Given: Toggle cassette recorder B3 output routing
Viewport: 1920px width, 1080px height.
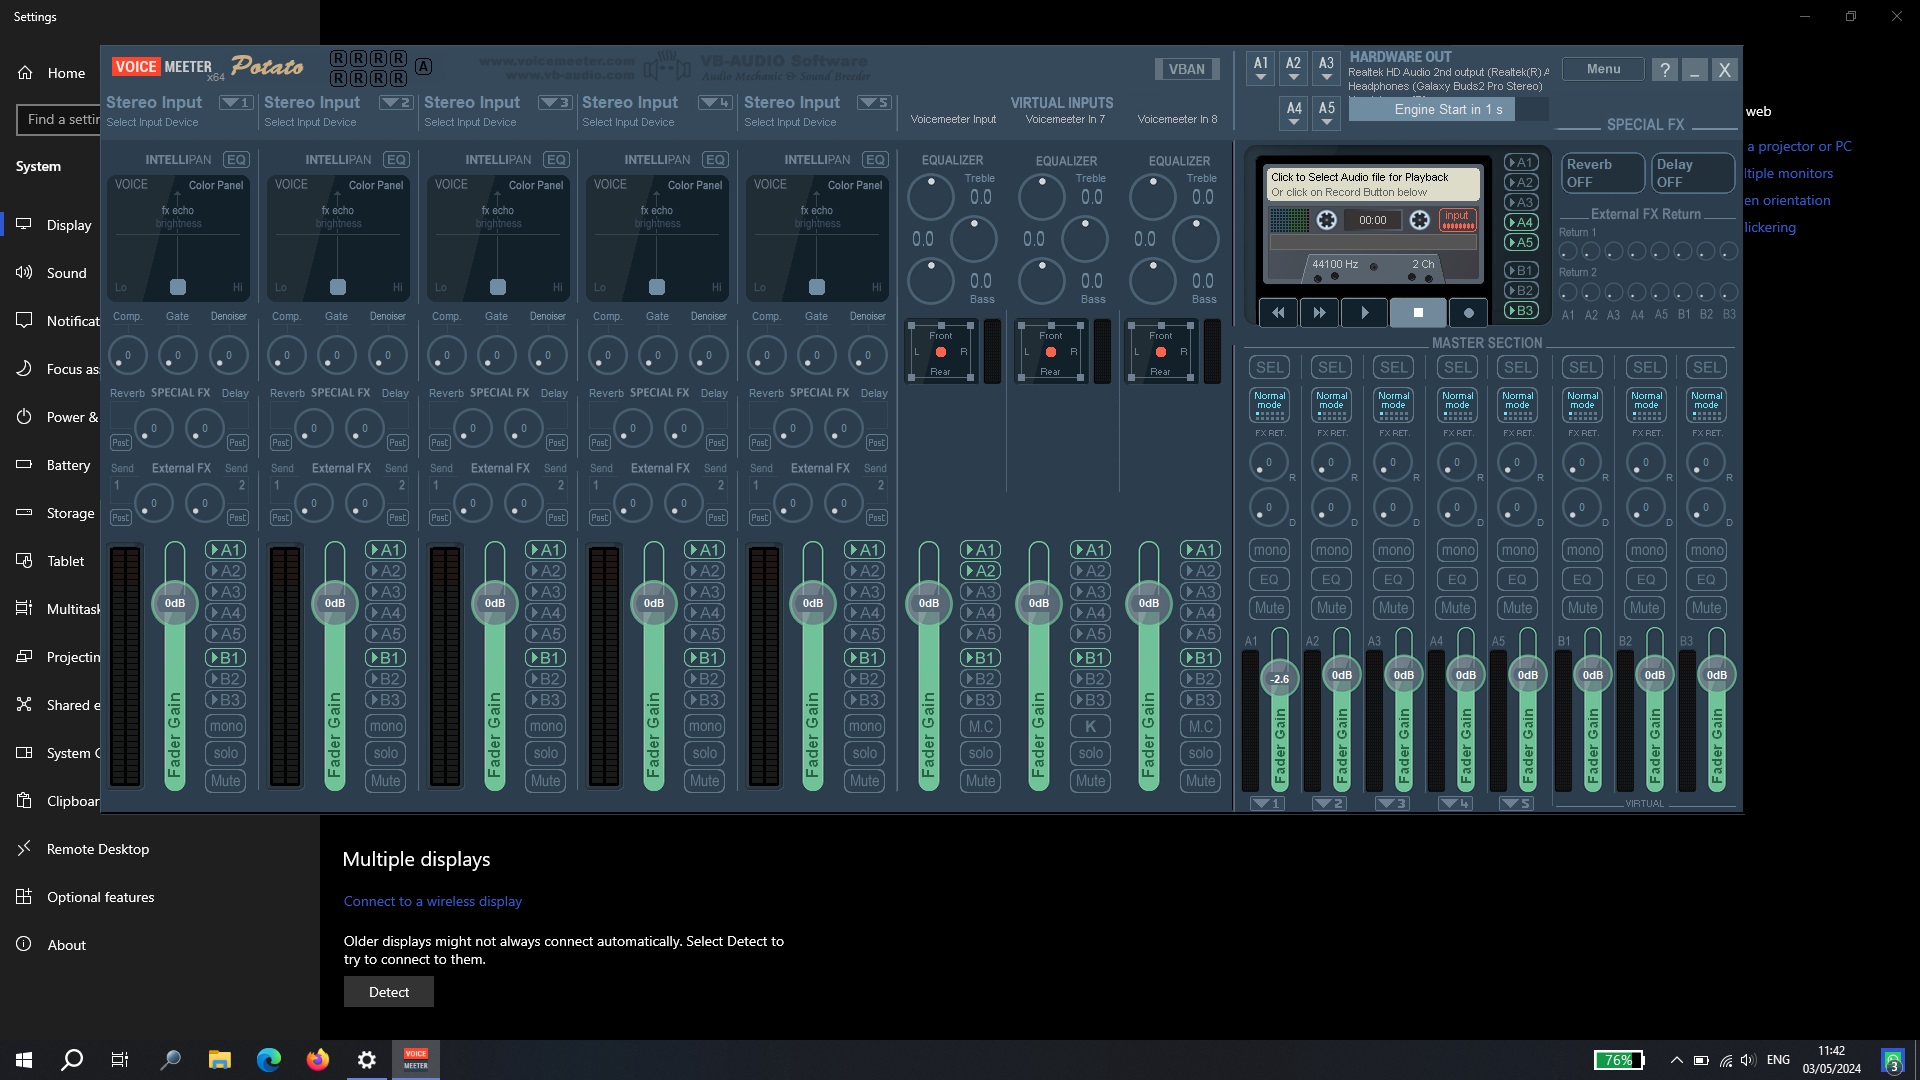Looking at the screenshot, I should pos(1521,311).
